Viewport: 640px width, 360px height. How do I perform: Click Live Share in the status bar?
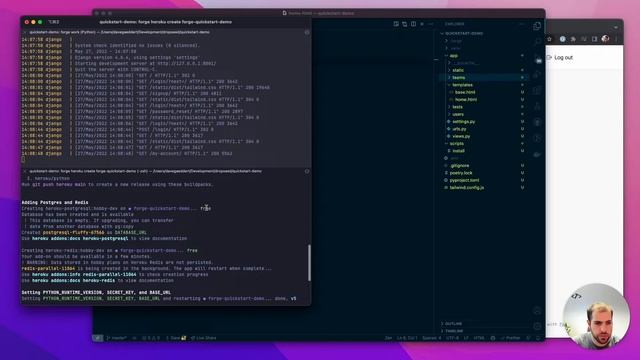[x=203, y=338]
